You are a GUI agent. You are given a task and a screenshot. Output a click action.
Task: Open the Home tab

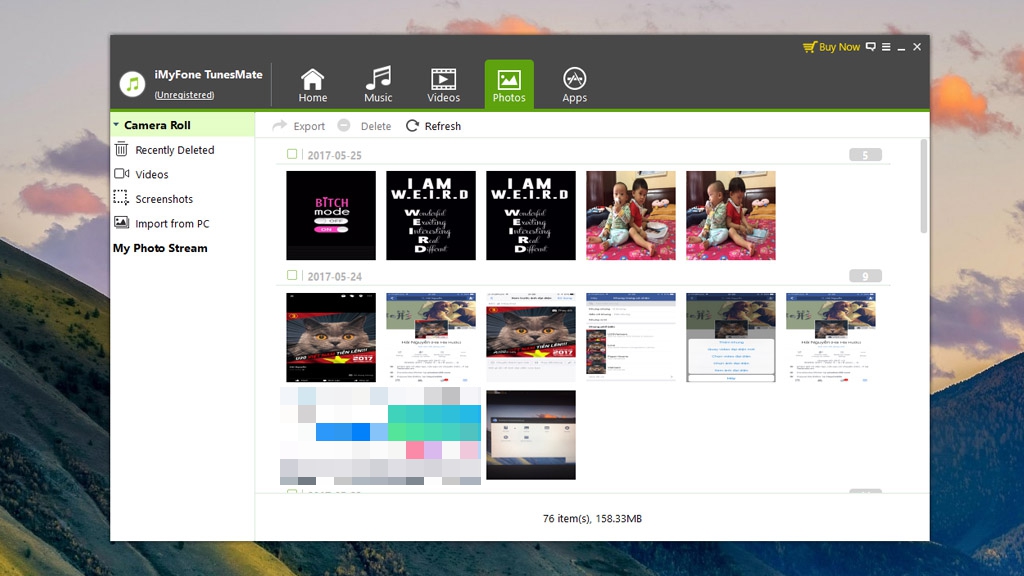313,85
